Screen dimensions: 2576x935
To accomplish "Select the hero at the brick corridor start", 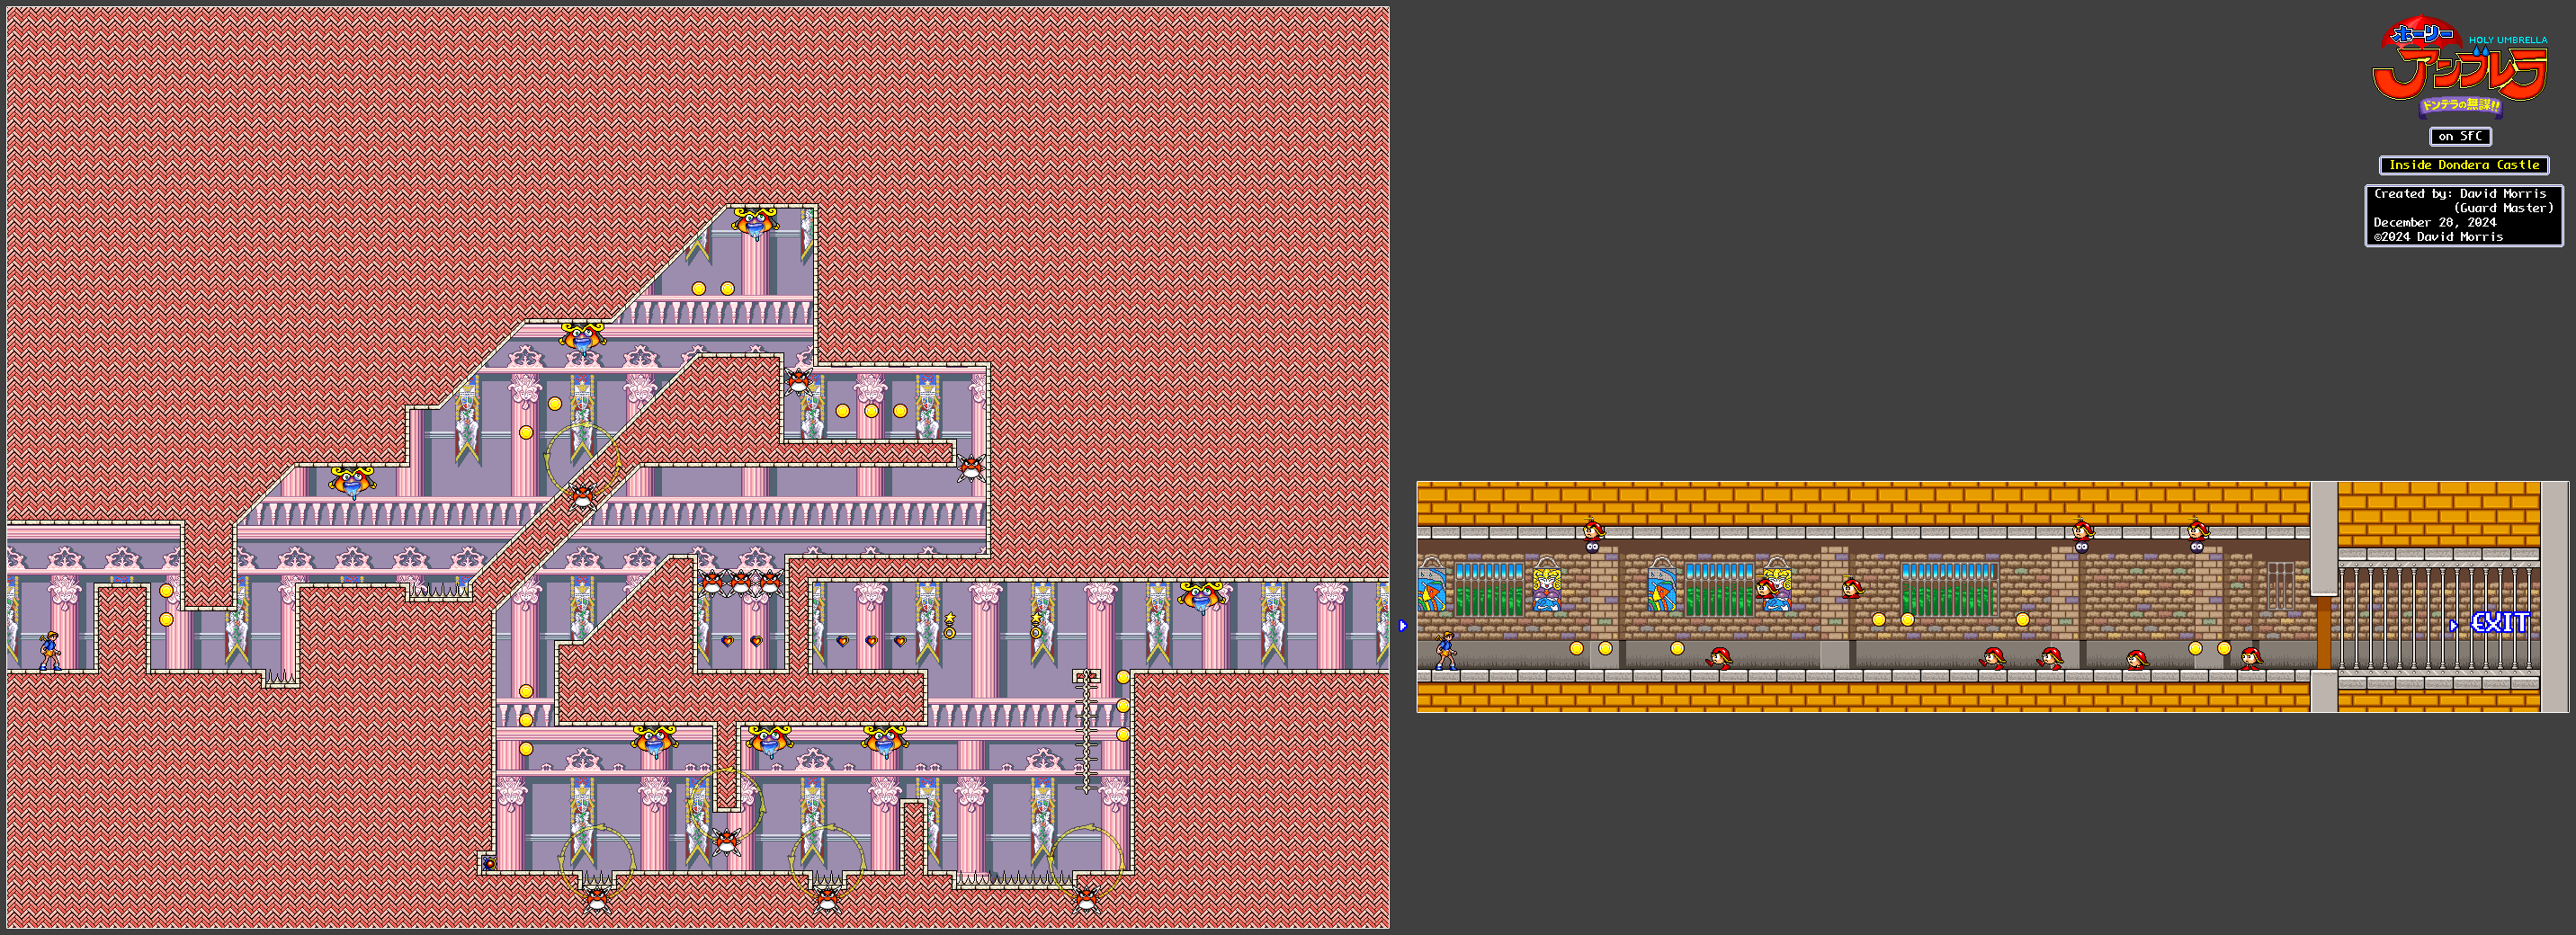I will pyautogui.click(x=1445, y=651).
